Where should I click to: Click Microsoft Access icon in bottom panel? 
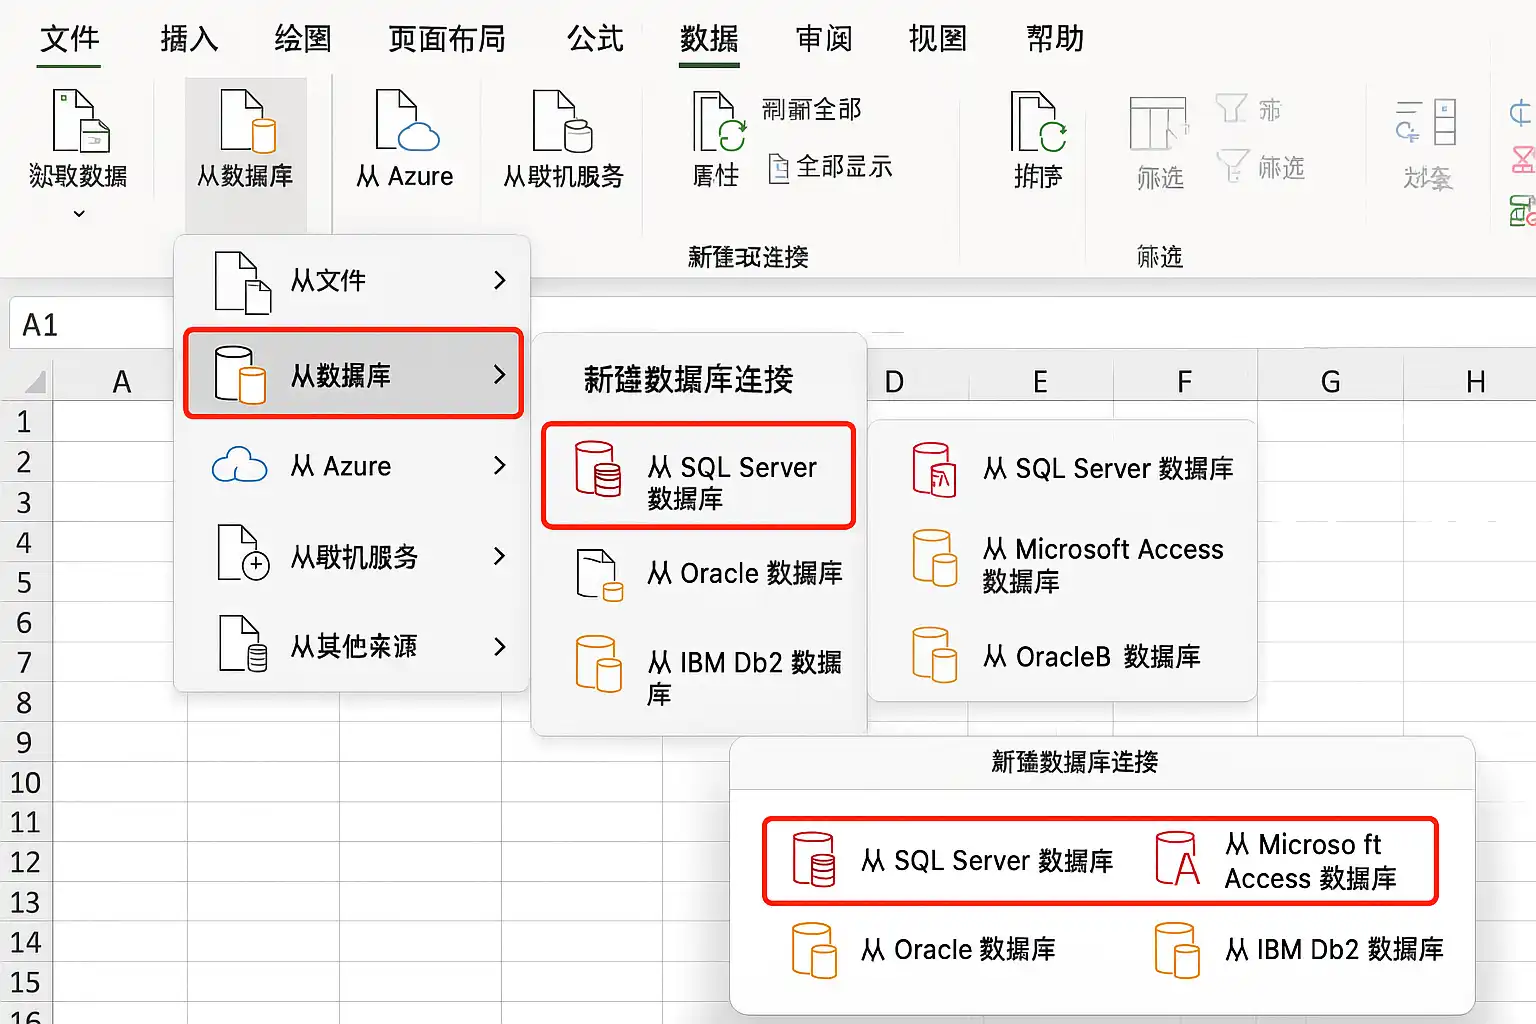click(1177, 858)
